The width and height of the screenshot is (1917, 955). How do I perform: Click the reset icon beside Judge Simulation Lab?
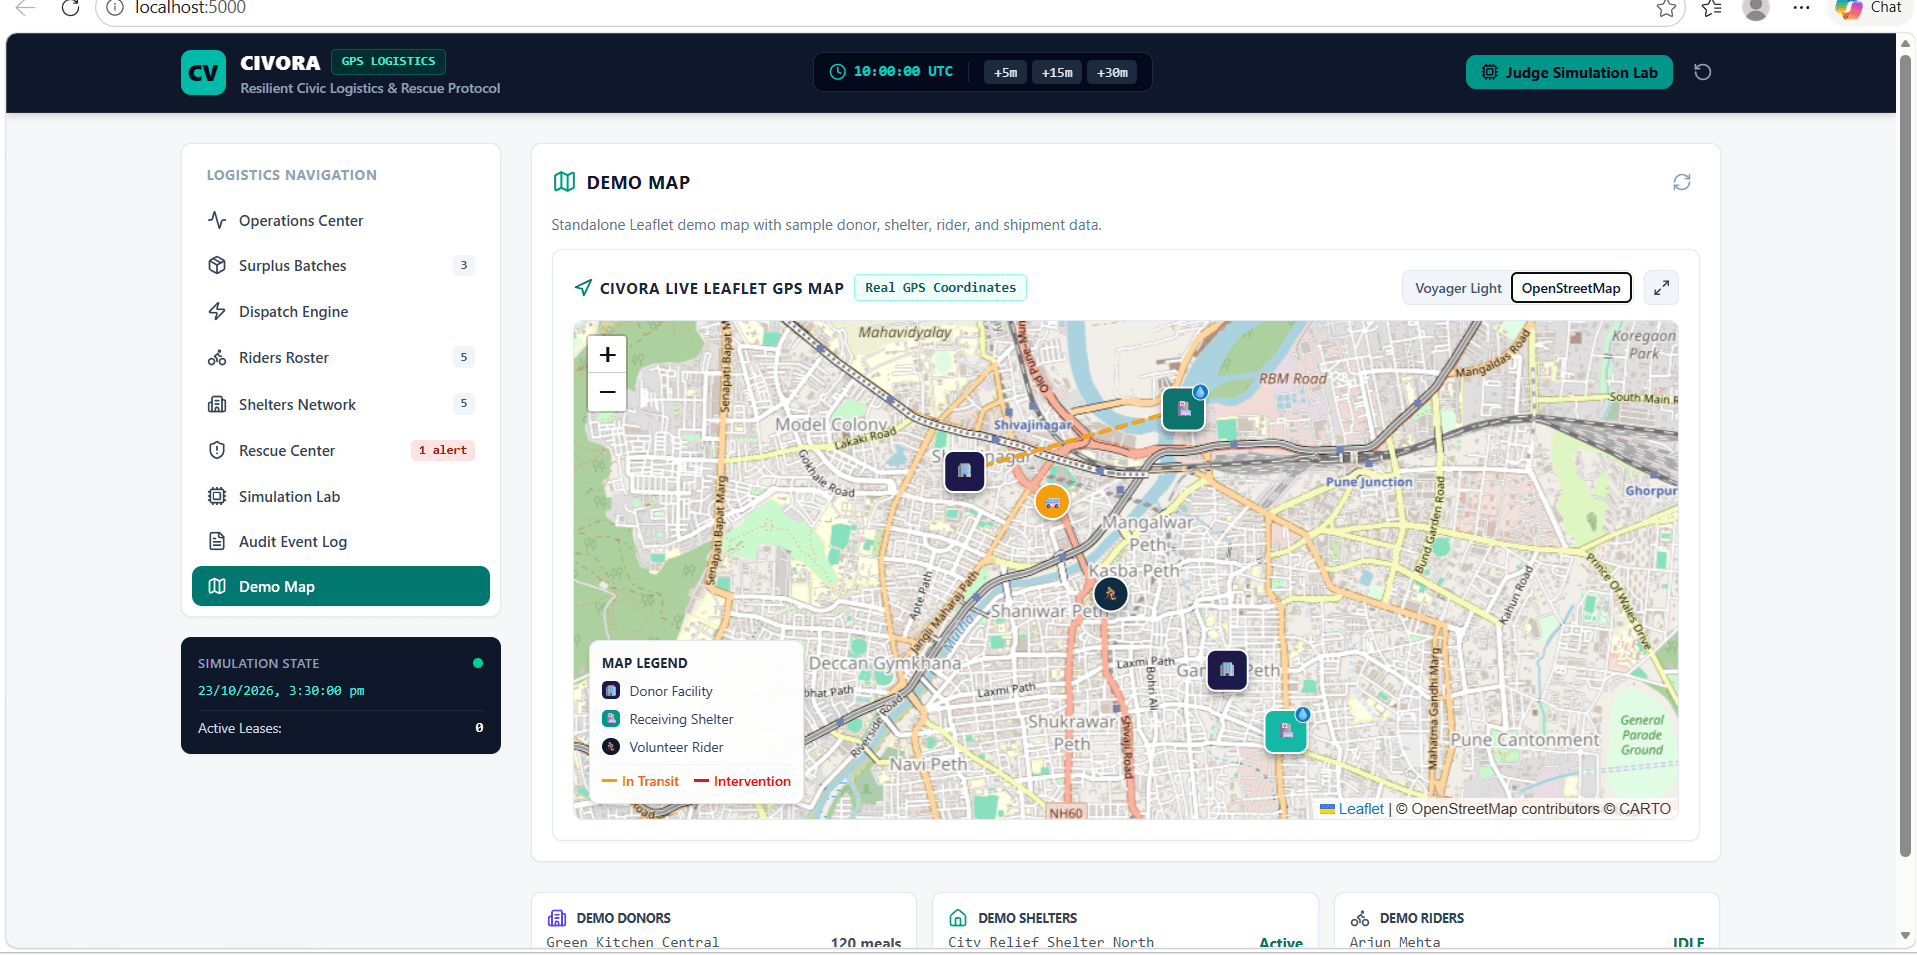(1703, 72)
